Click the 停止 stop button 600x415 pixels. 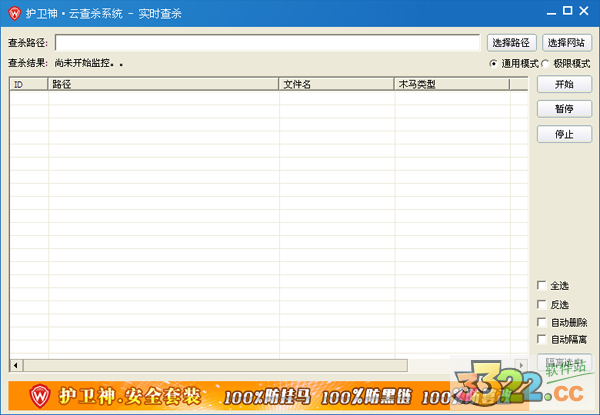[x=564, y=134]
